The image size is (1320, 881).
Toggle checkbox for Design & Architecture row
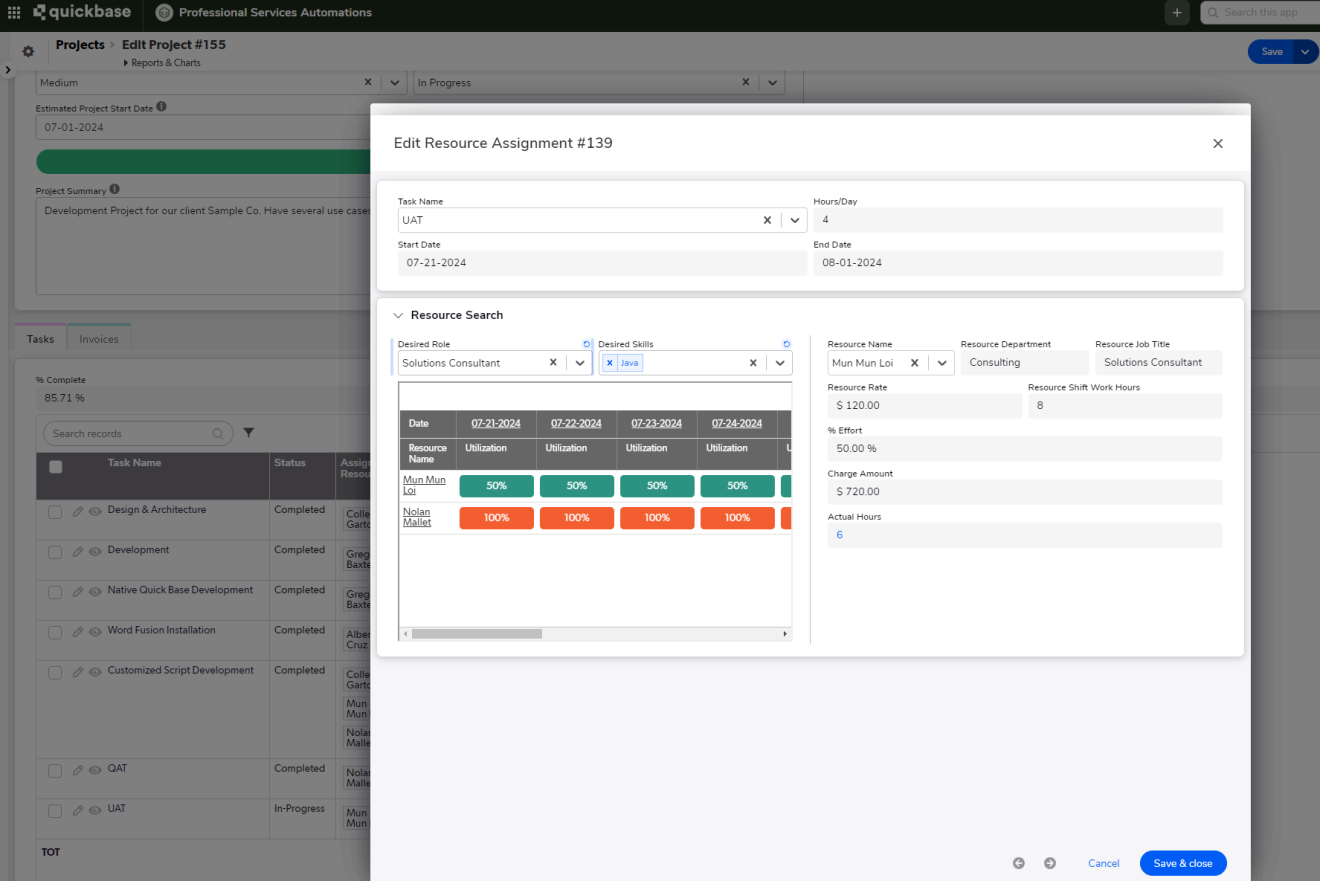56,511
